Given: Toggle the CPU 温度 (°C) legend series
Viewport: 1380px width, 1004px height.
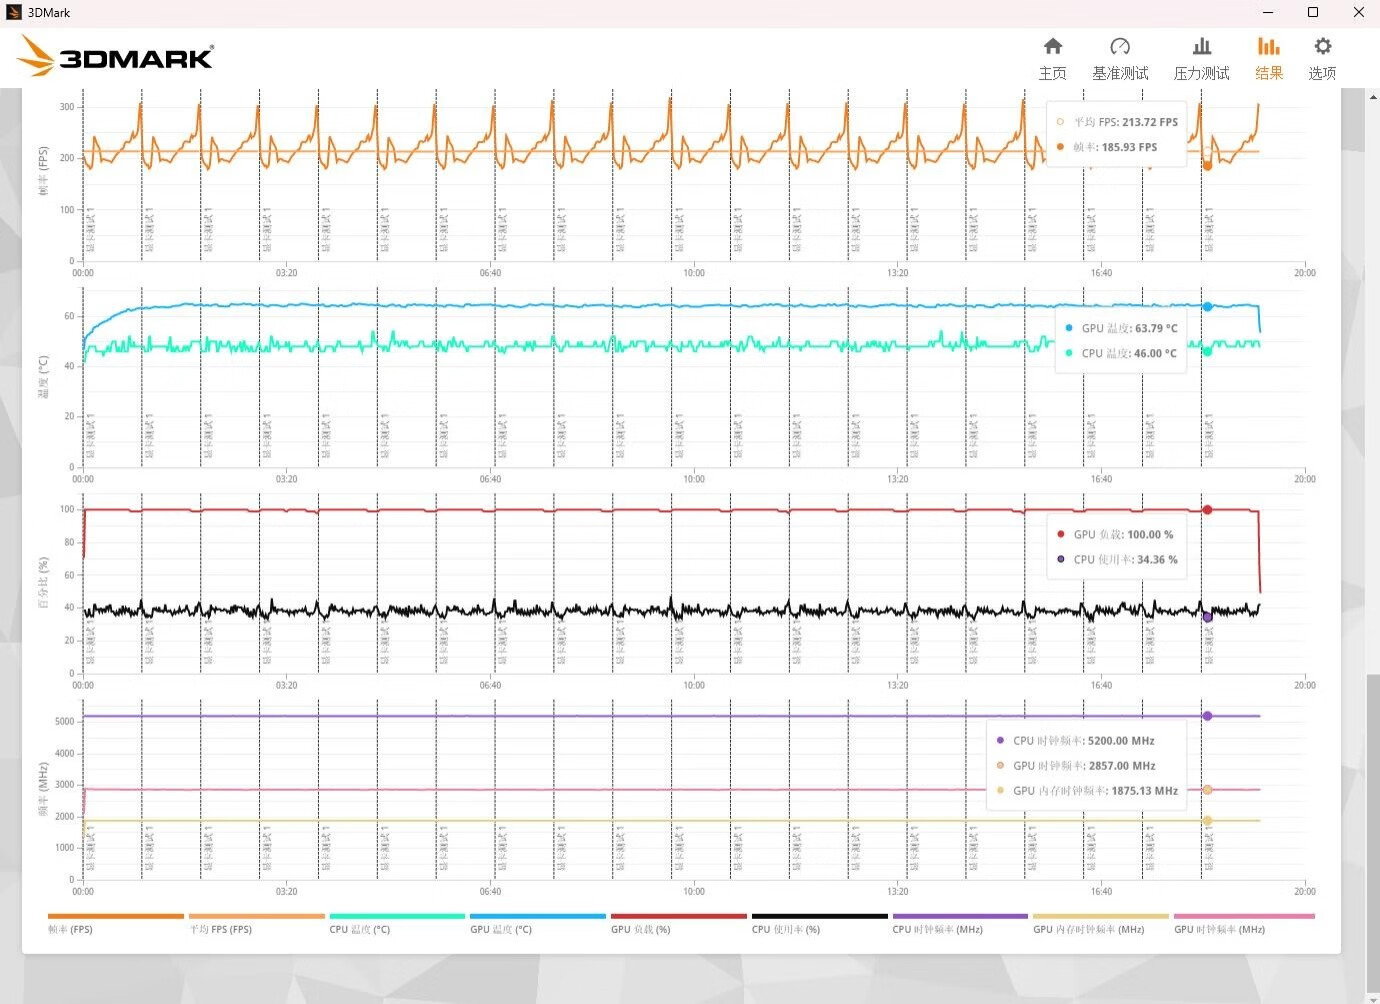Looking at the screenshot, I should (397, 923).
